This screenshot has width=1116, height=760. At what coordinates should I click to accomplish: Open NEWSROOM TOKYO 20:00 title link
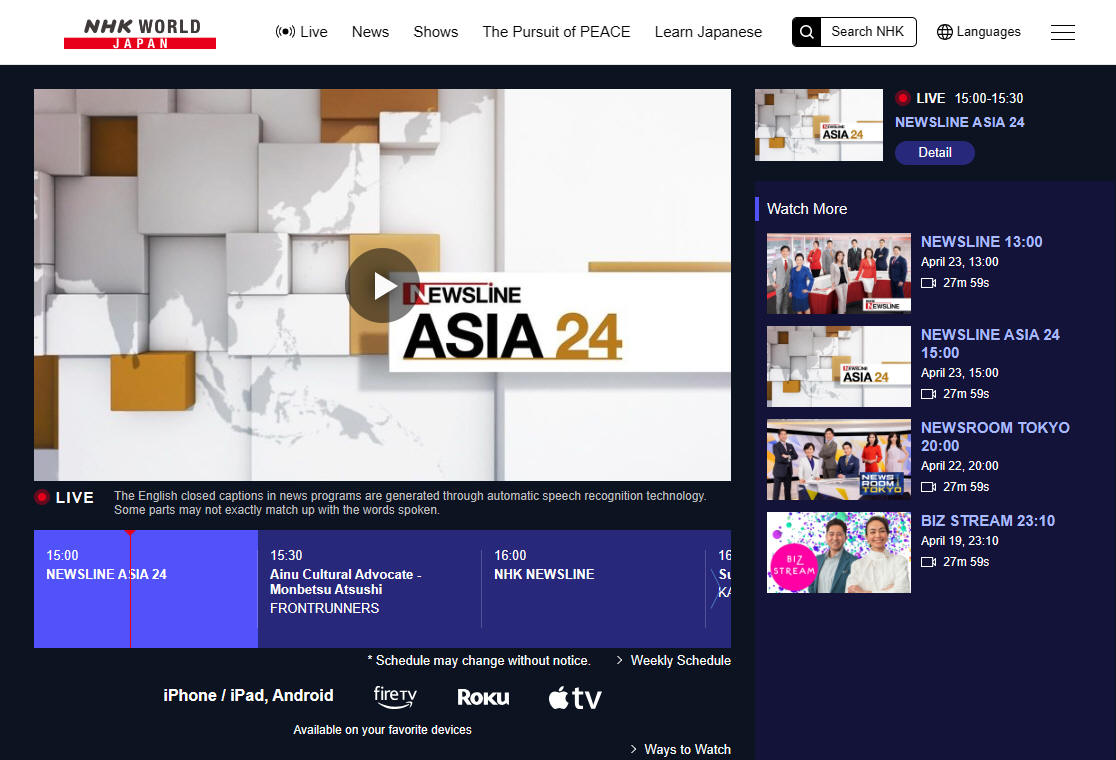995,437
